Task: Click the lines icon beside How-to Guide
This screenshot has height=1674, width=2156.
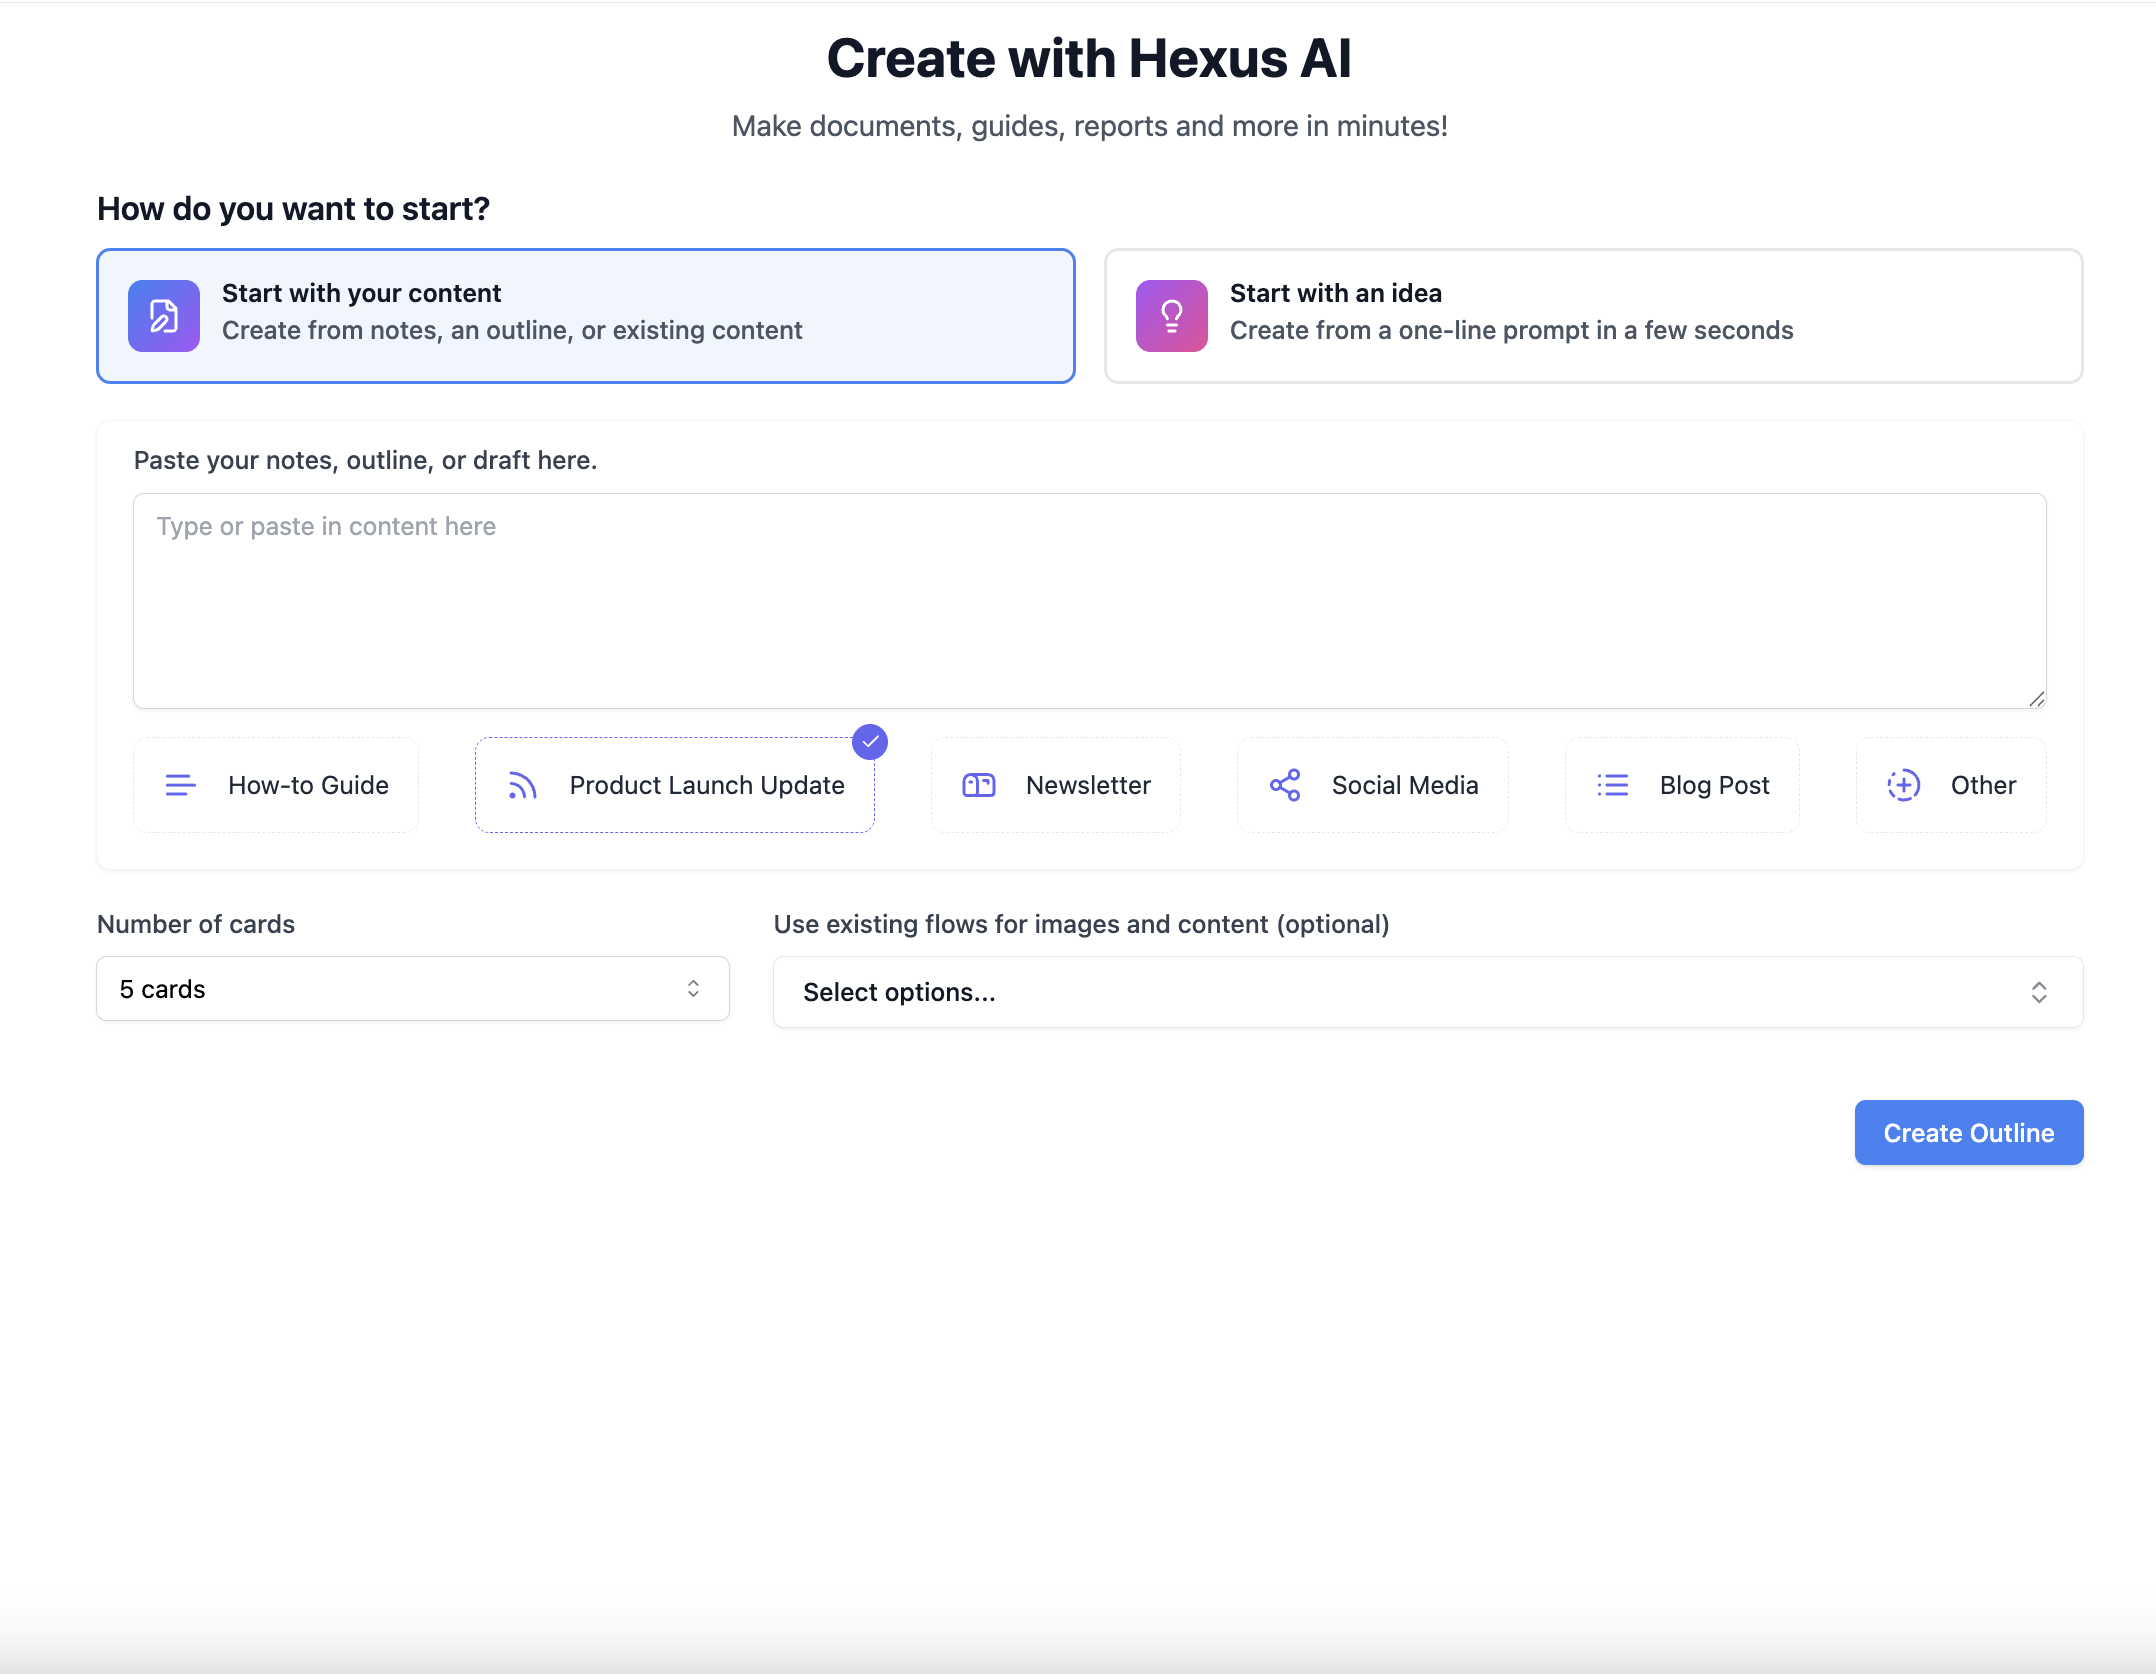Action: [180, 786]
